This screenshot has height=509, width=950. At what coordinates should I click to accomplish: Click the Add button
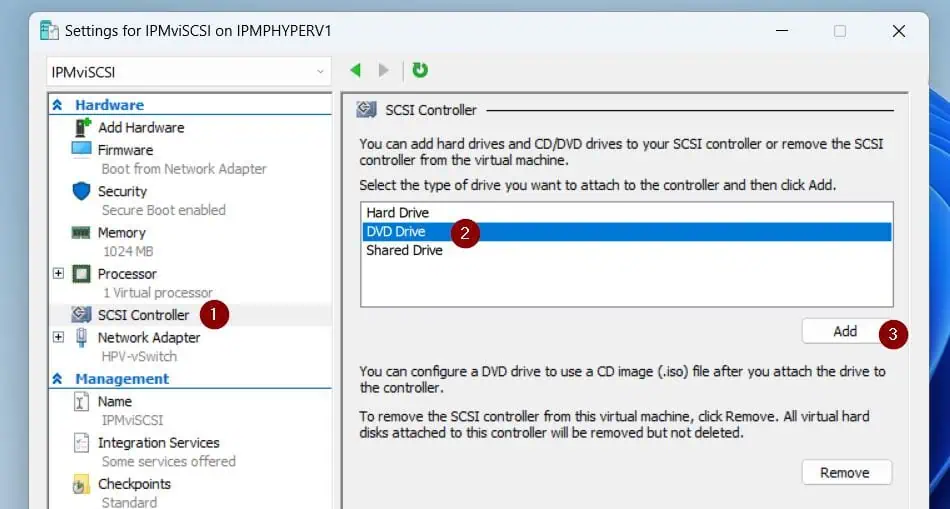click(x=845, y=331)
